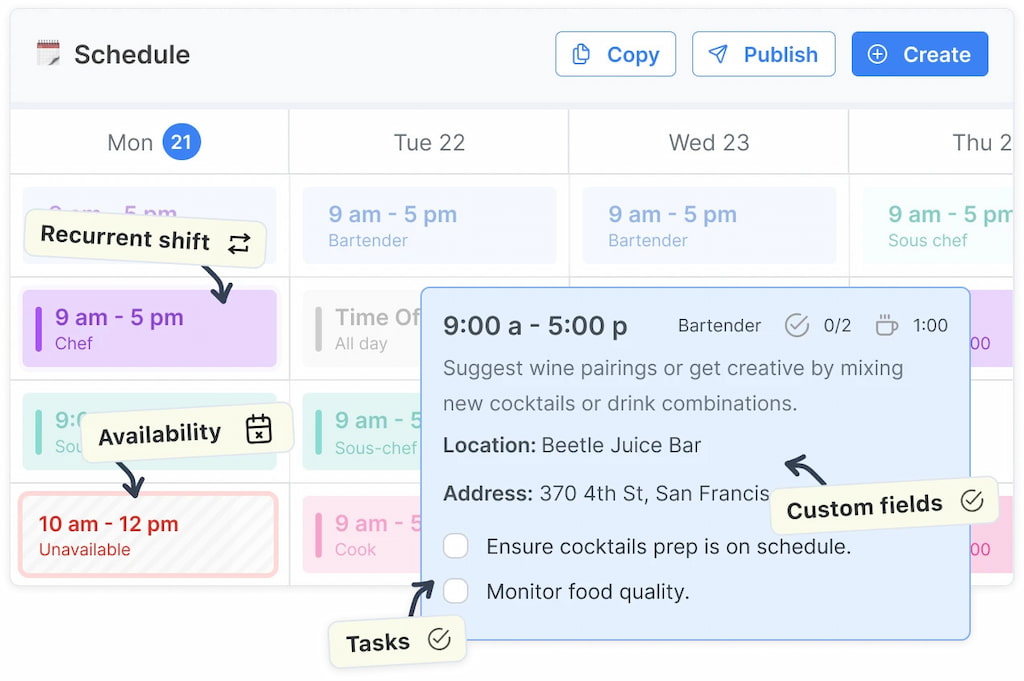
Task: Click the Copy icon on the Copy button
Action: coord(582,53)
